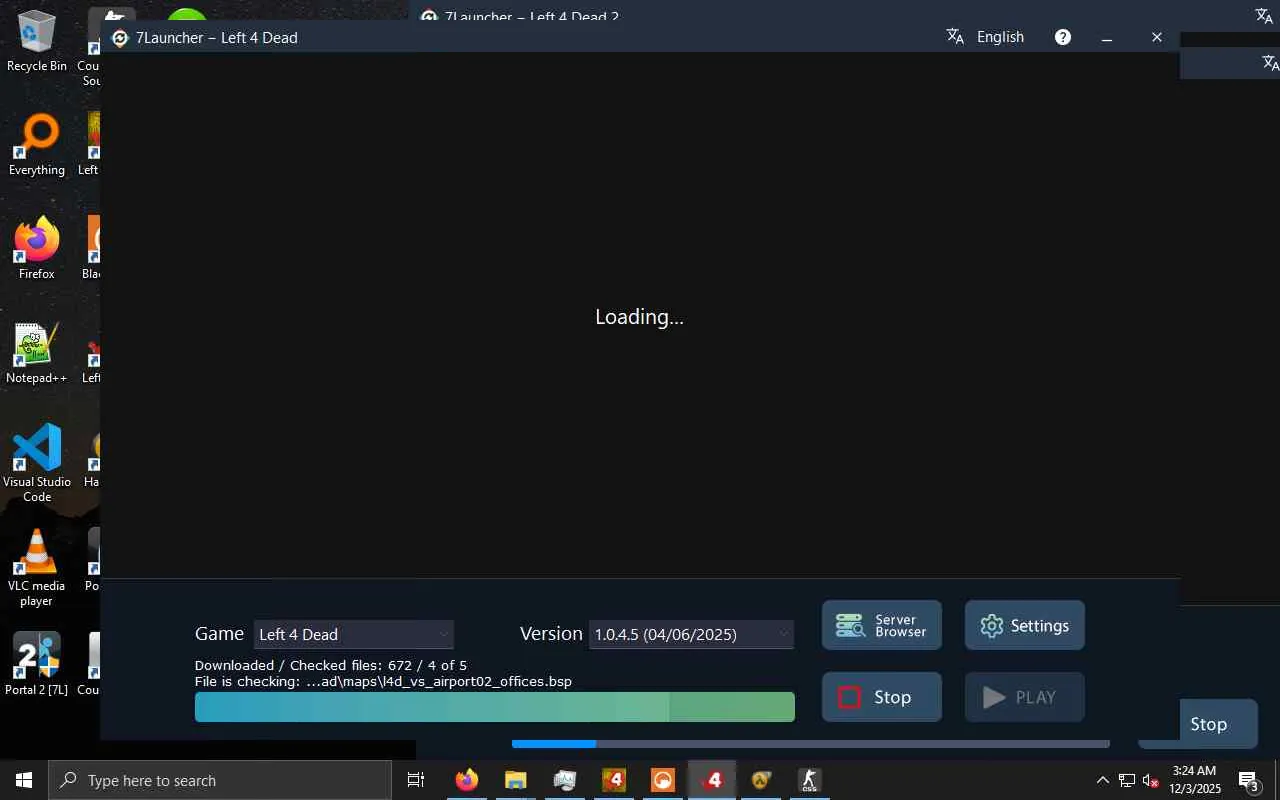Select the Everything desktop shortcut
Image resolution: width=1280 pixels, height=800 pixels.
(37, 145)
